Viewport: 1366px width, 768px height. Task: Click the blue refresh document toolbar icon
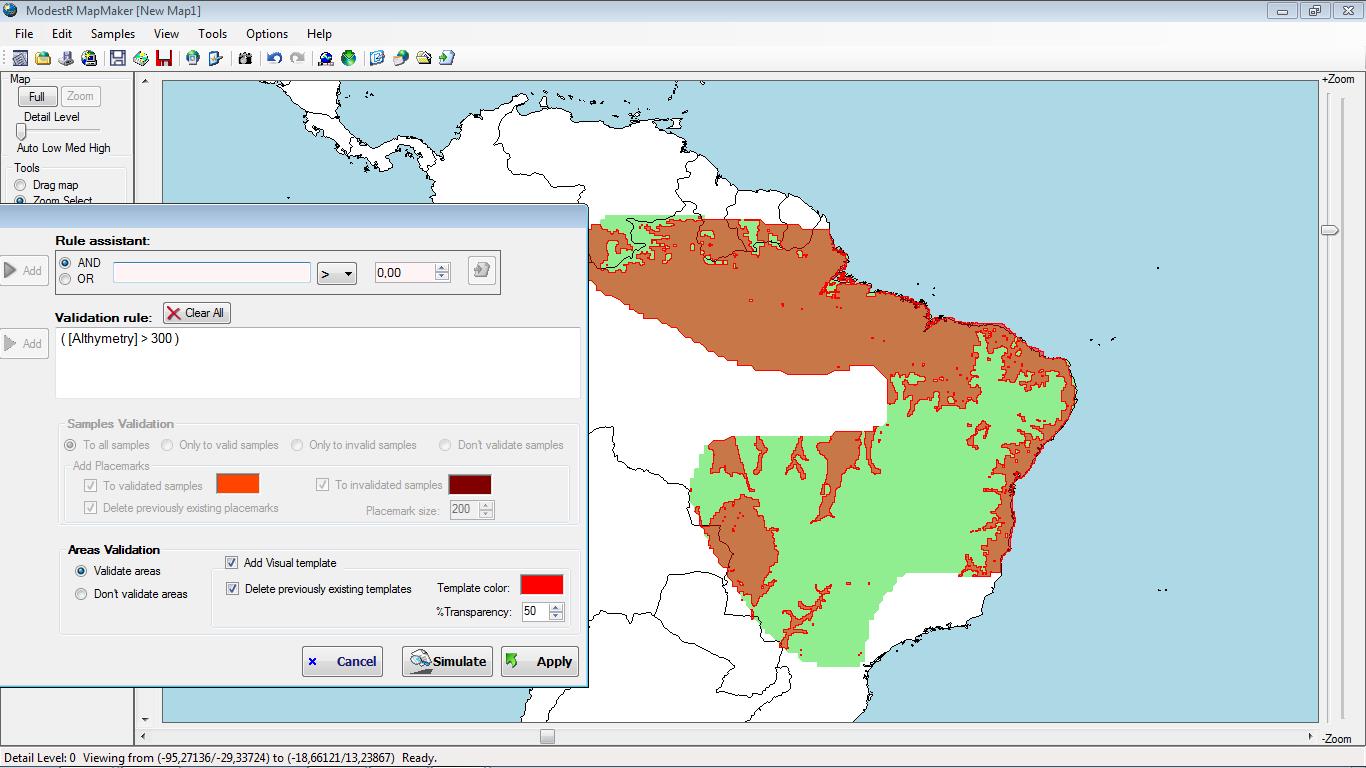(x=377, y=58)
